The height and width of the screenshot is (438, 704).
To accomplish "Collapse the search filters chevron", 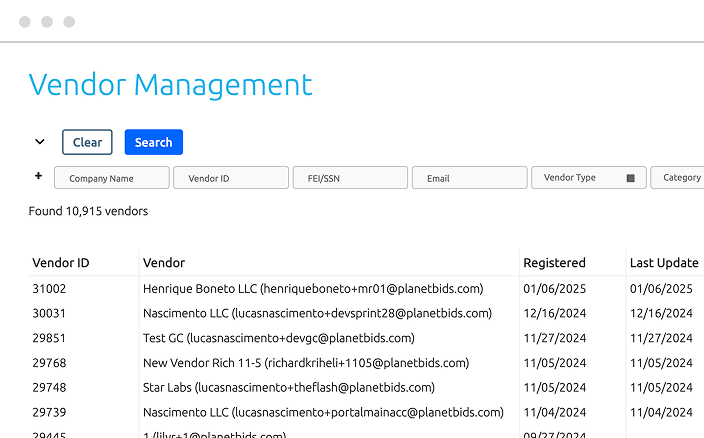I will 40,142.
